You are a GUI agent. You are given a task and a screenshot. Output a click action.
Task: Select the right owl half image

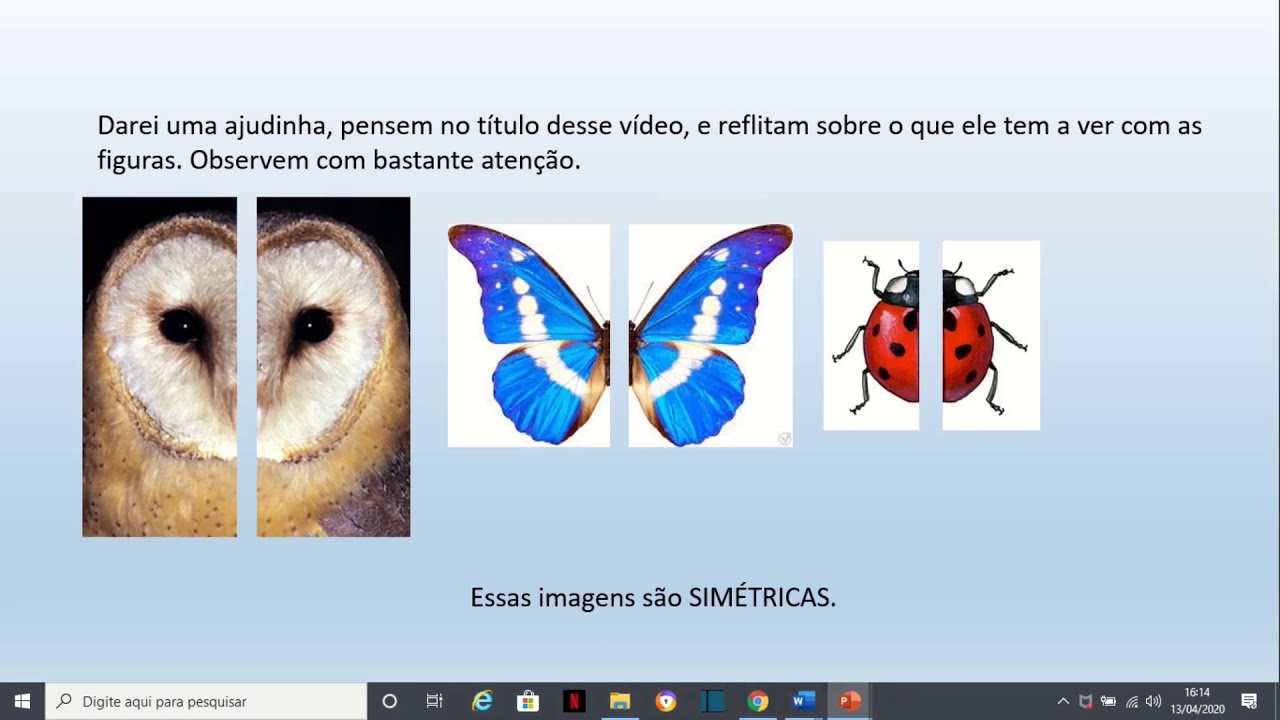(333, 367)
